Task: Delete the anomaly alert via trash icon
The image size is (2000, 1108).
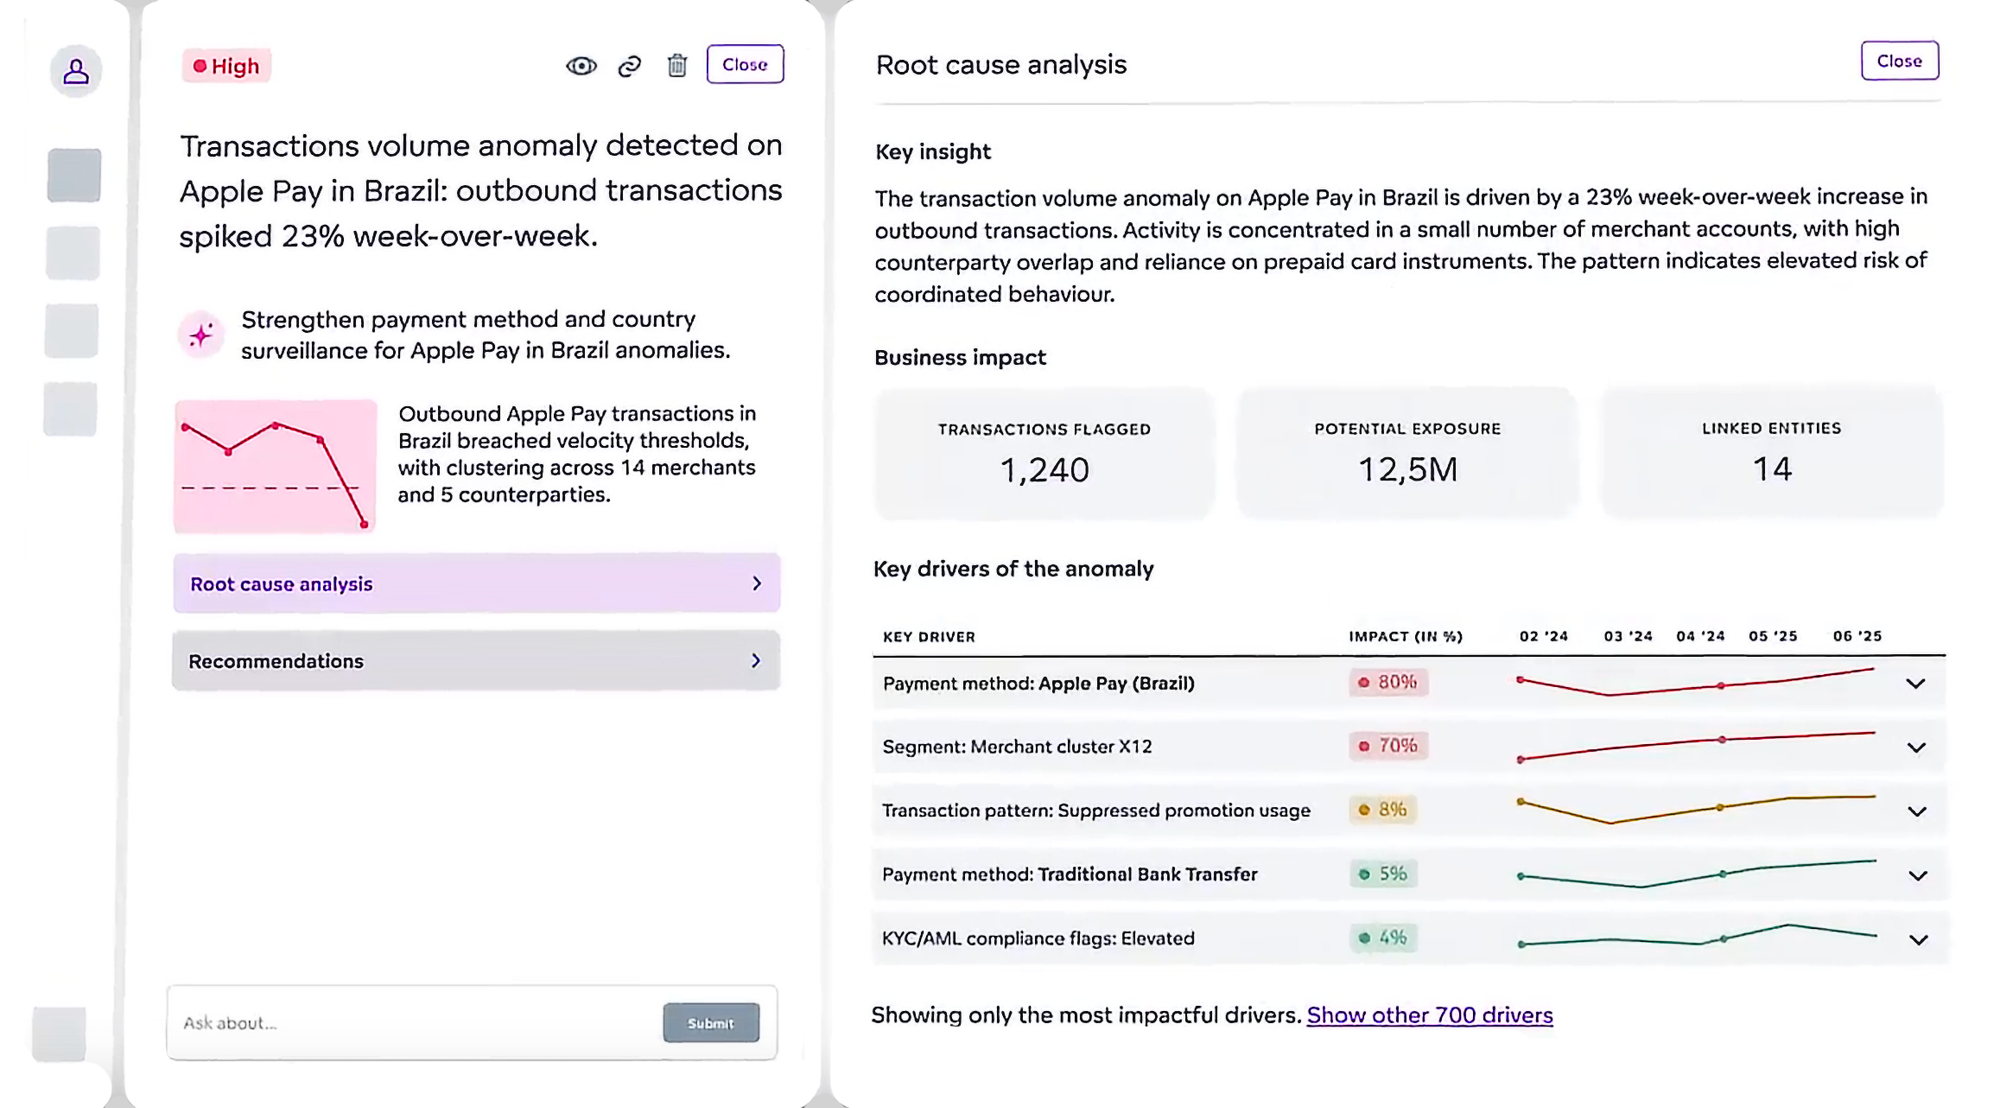Action: point(677,64)
